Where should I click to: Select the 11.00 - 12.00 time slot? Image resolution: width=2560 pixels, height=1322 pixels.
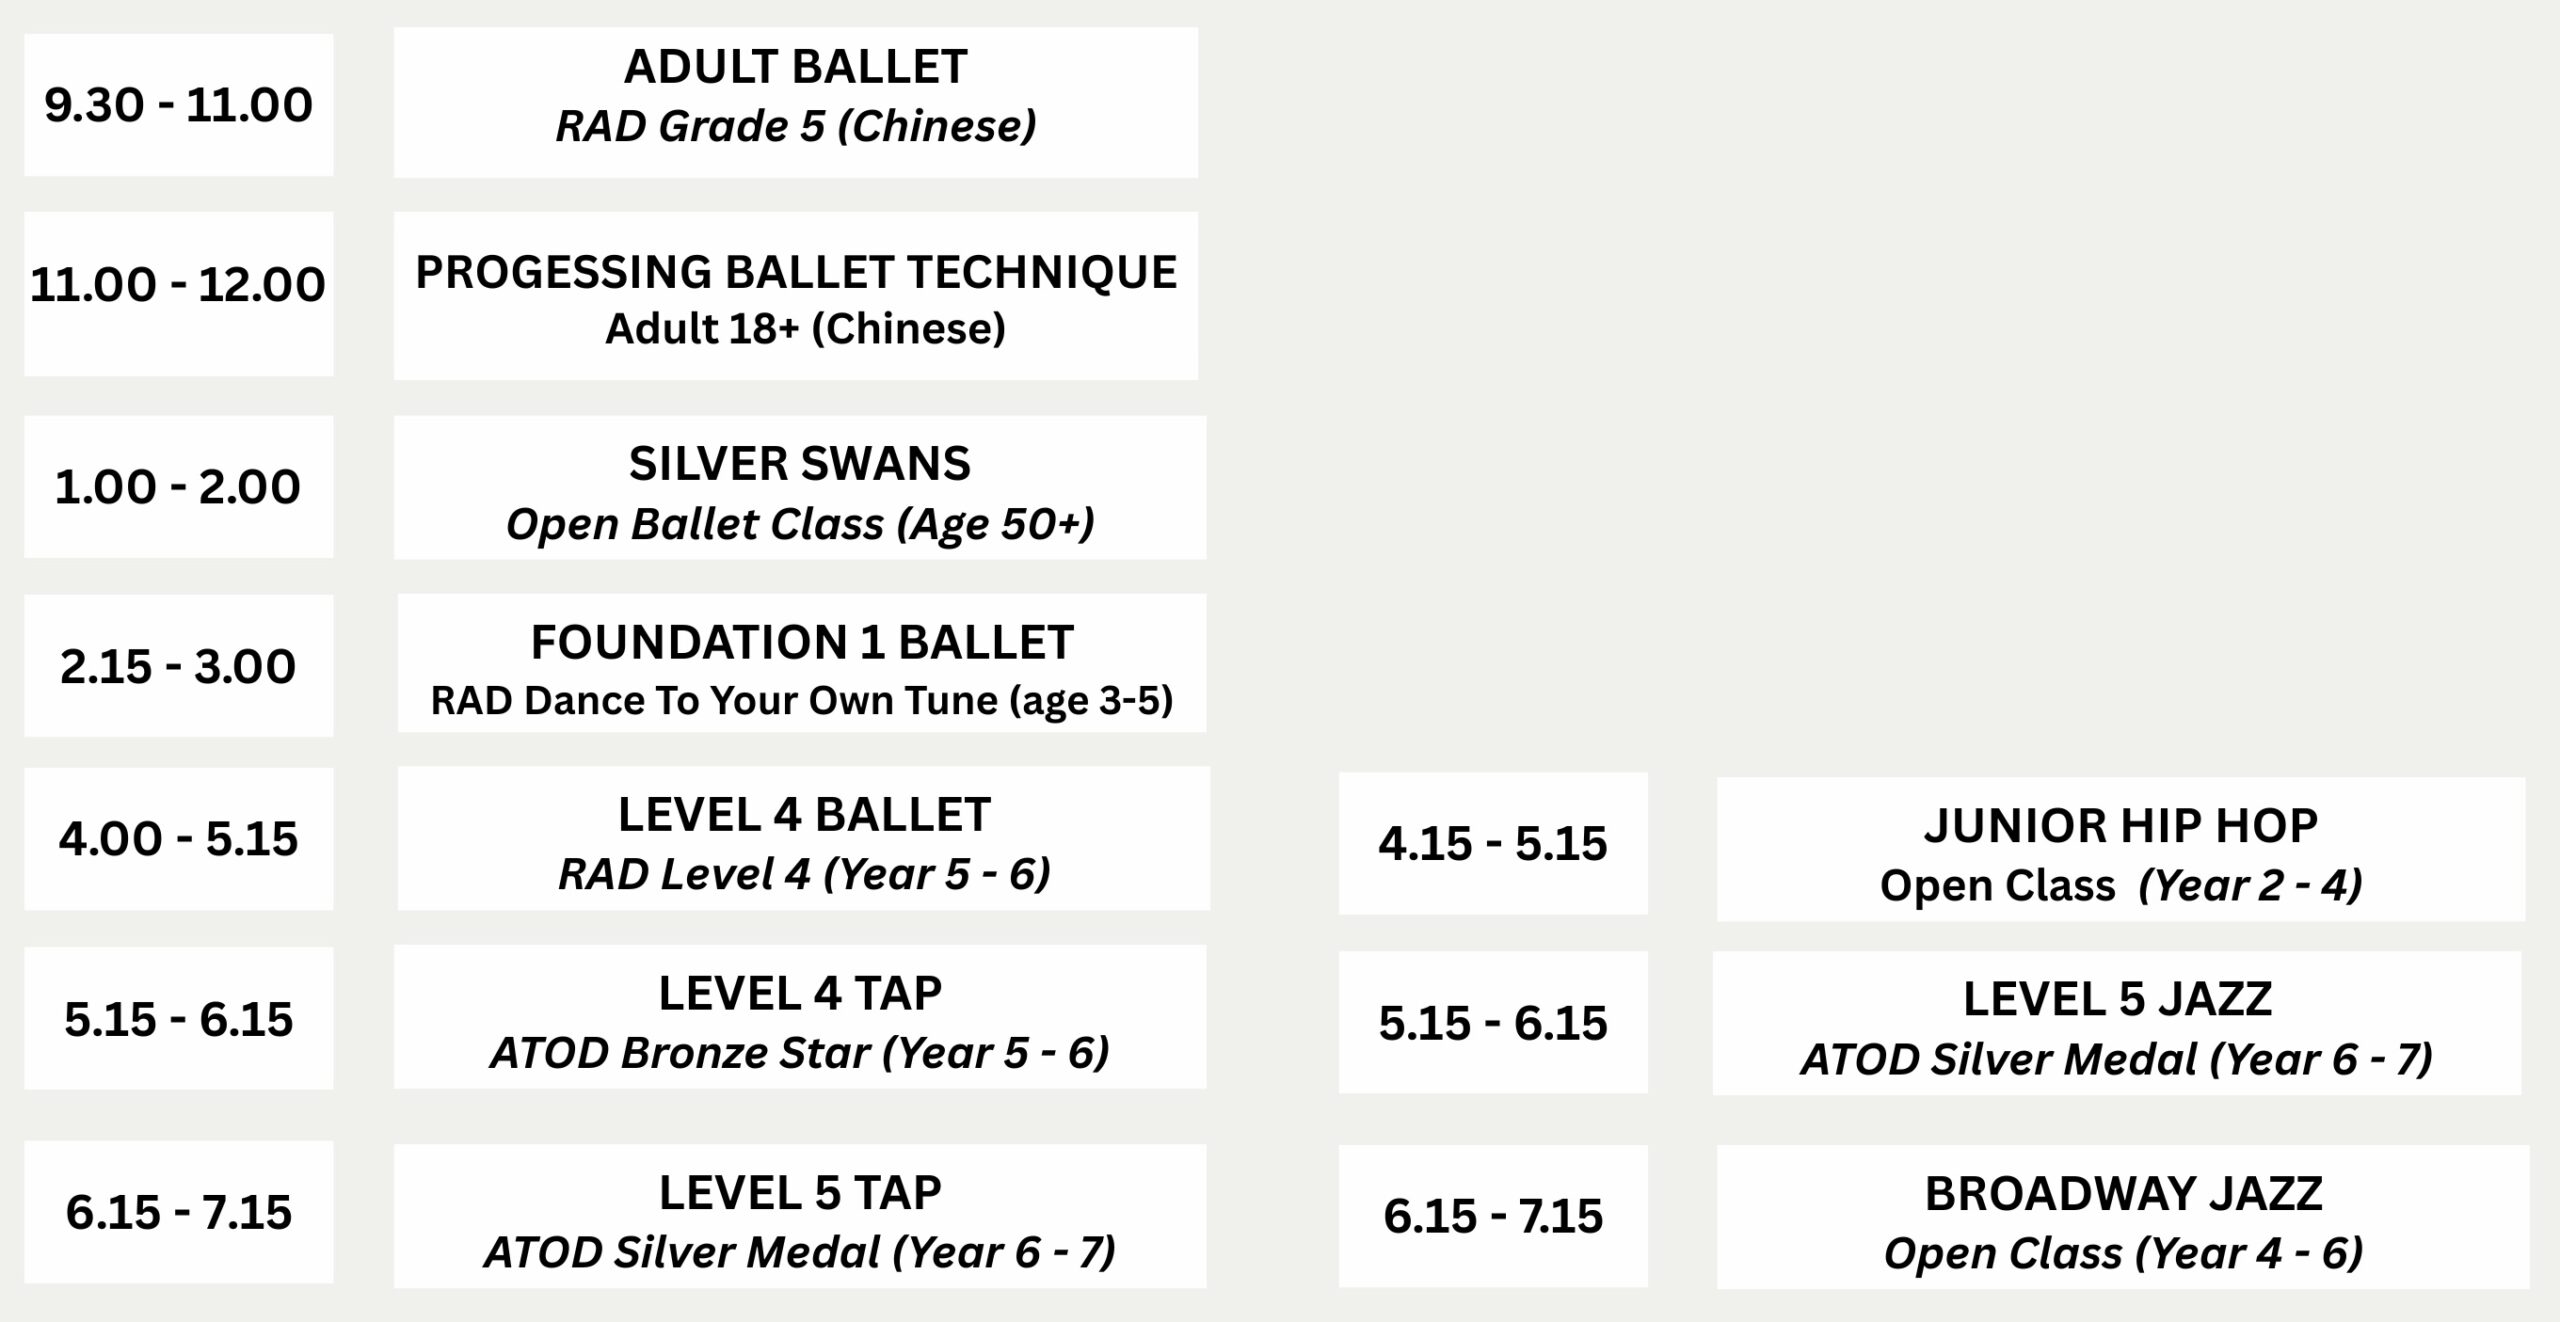pos(178,294)
